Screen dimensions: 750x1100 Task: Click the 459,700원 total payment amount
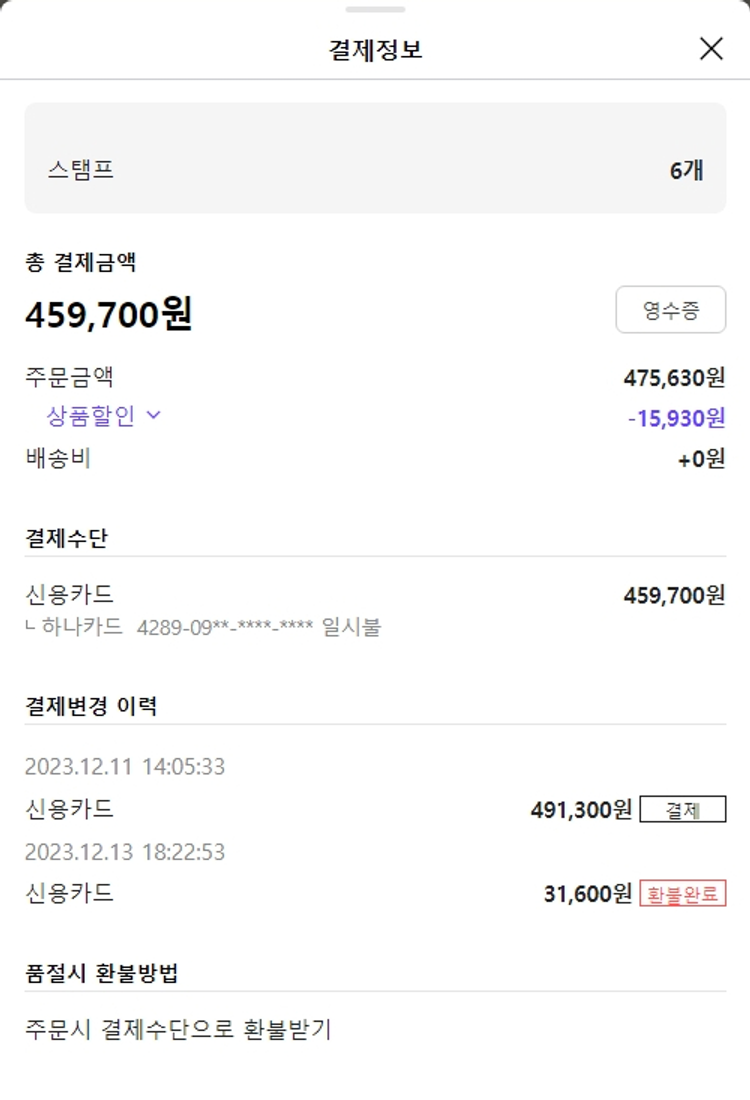click(108, 315)
